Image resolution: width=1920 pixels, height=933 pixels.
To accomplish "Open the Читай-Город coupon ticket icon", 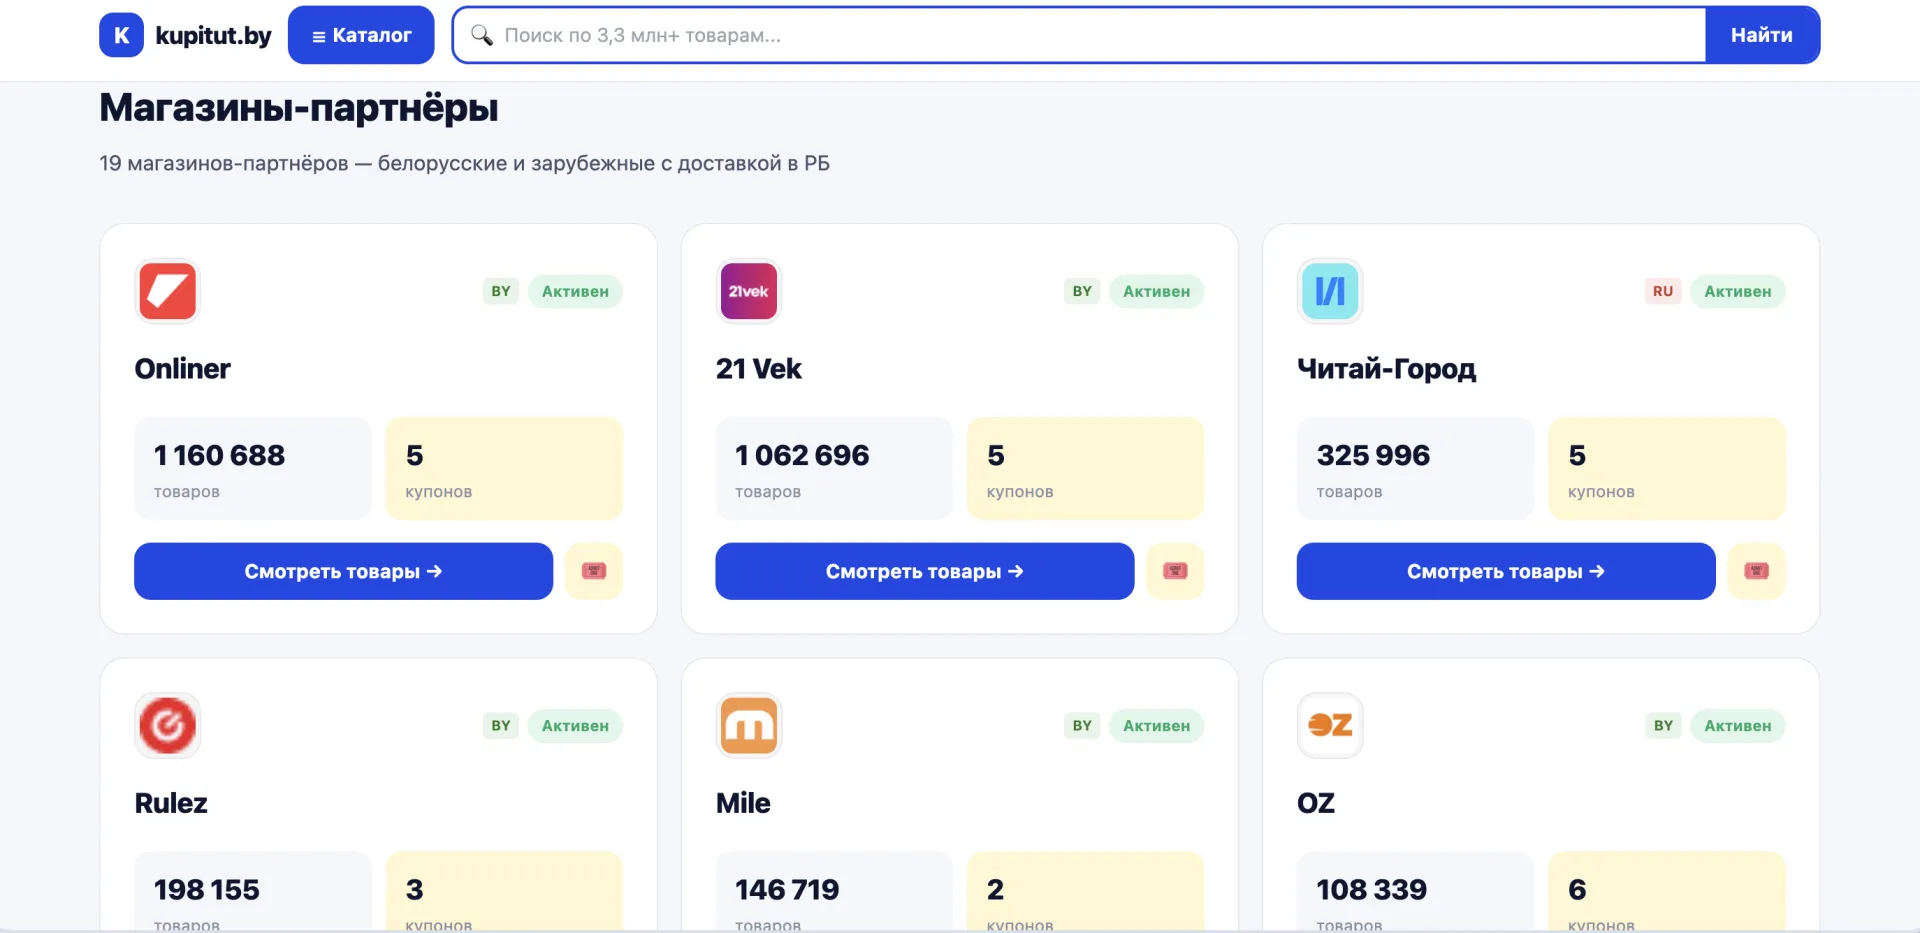I will (1757, 571).
